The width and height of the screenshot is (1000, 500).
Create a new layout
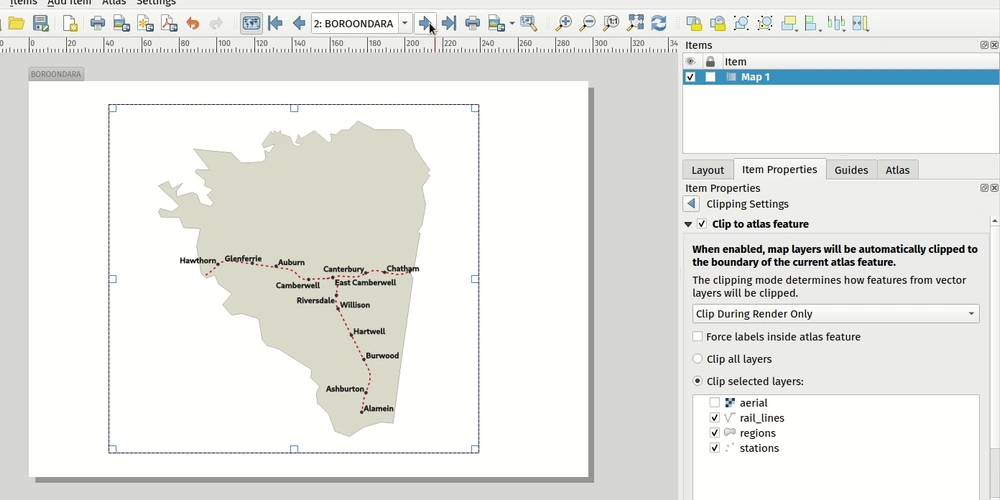pos(70,24)
